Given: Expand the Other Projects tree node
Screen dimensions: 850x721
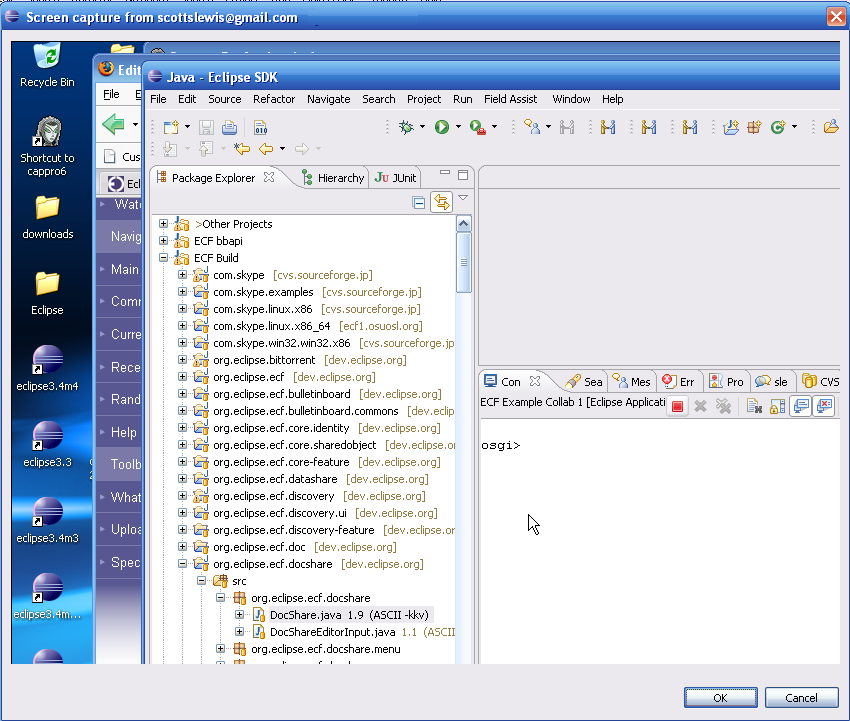Looking at the screenshot, I should 163,223.
